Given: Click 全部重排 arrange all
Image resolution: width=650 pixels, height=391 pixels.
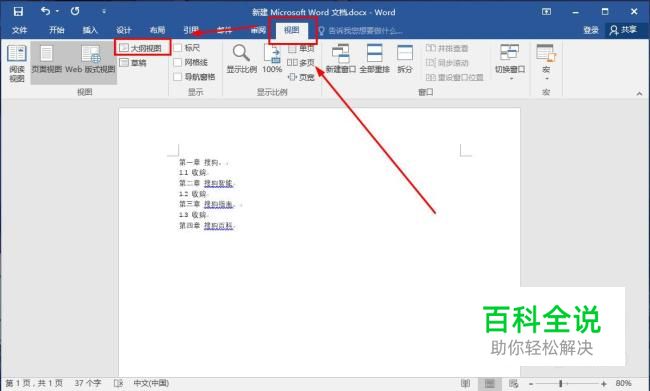Looking at the screenshot, I should (374, 59).
